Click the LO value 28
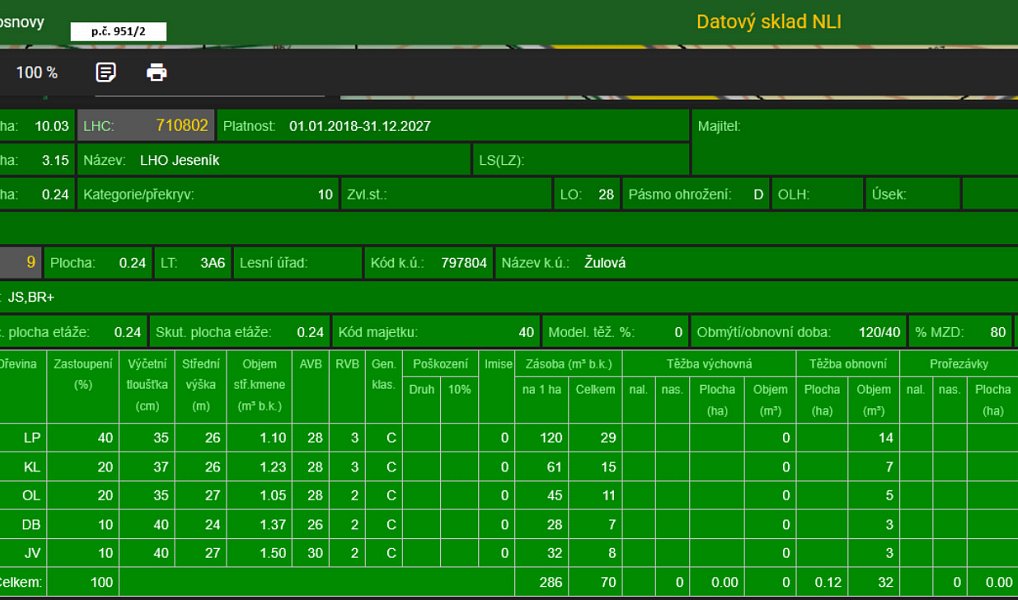Image resolution: width=1018 pixels, height=600 pixels. click(606, 194)
